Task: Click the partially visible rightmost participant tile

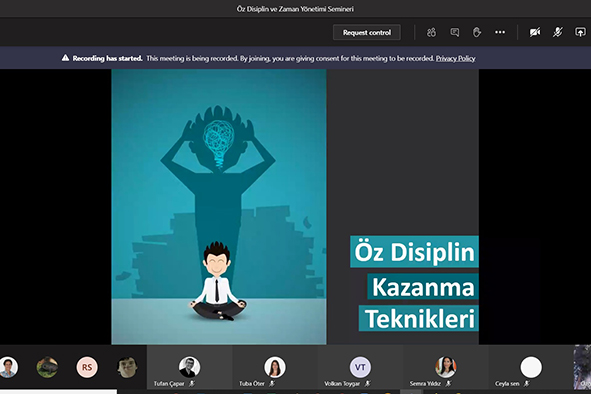Action: (x=582, y=368)
